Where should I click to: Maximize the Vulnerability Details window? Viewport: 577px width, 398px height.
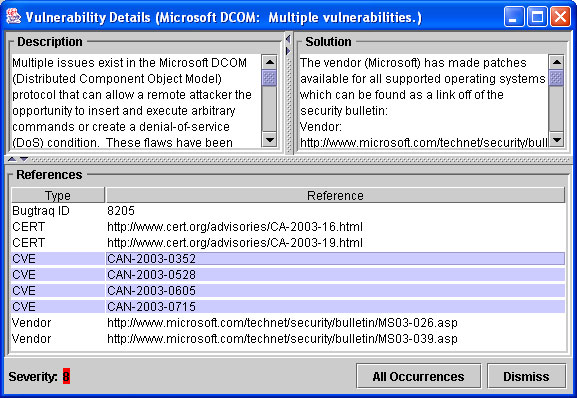tap(537, 17)
